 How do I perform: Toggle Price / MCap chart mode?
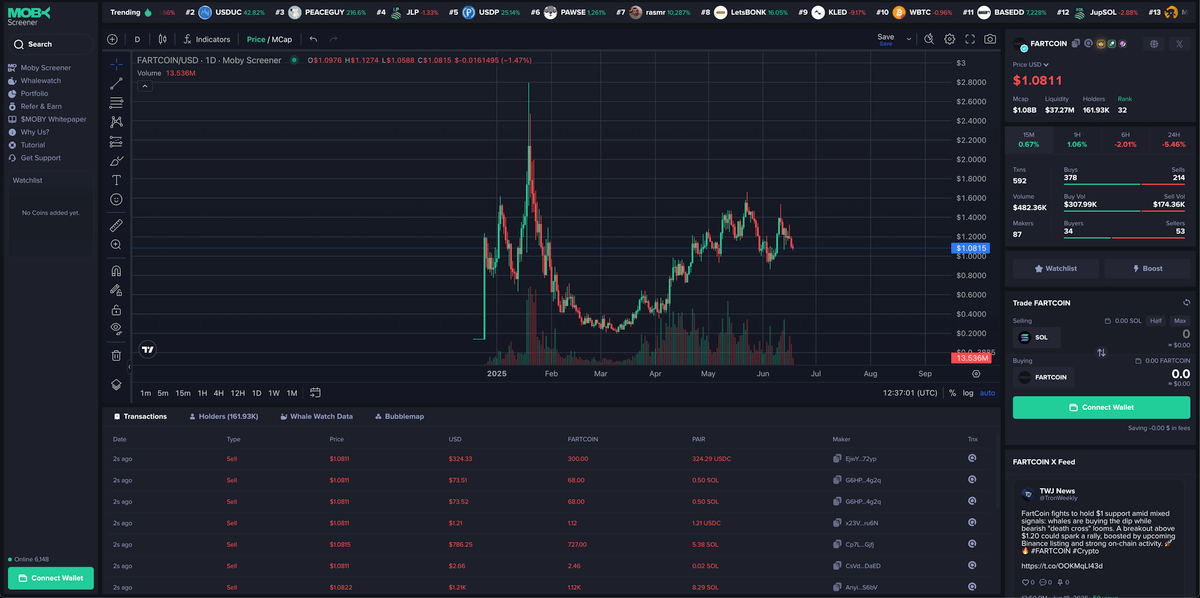(x=269, y=39)
